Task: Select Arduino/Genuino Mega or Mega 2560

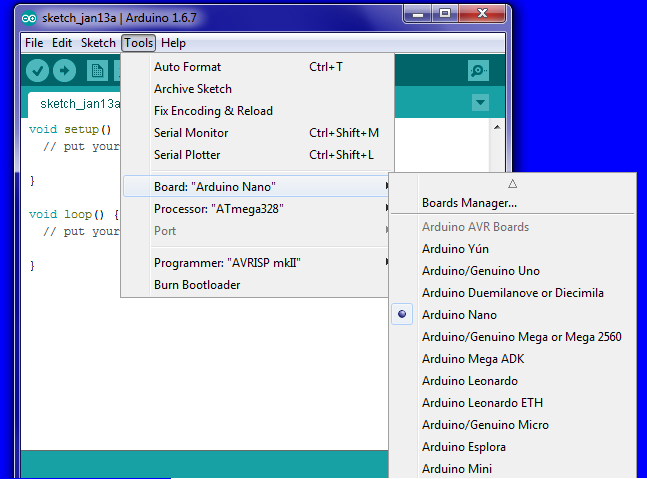Action: tap(512, 337)
